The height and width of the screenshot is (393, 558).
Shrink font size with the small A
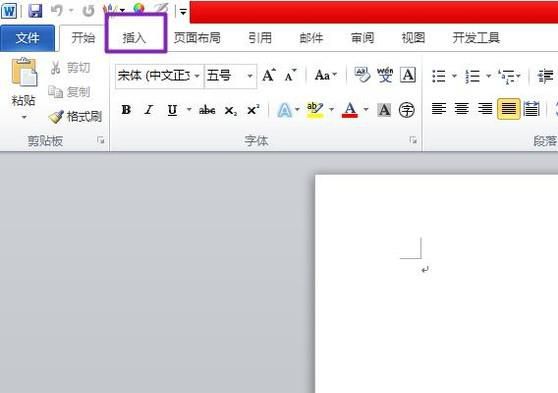click(x=291, y=75)
